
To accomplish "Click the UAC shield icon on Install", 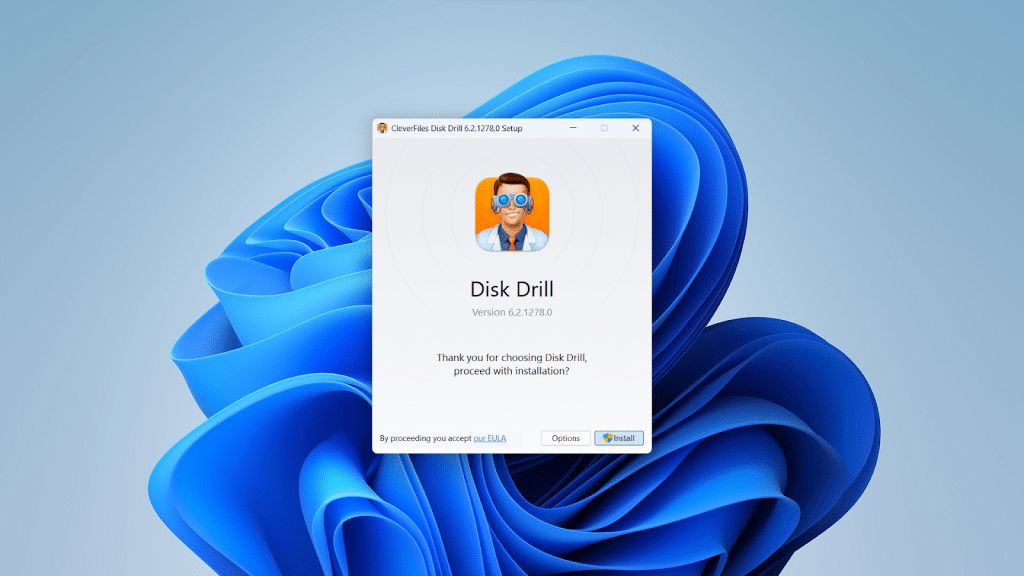I will coord(606,438).
